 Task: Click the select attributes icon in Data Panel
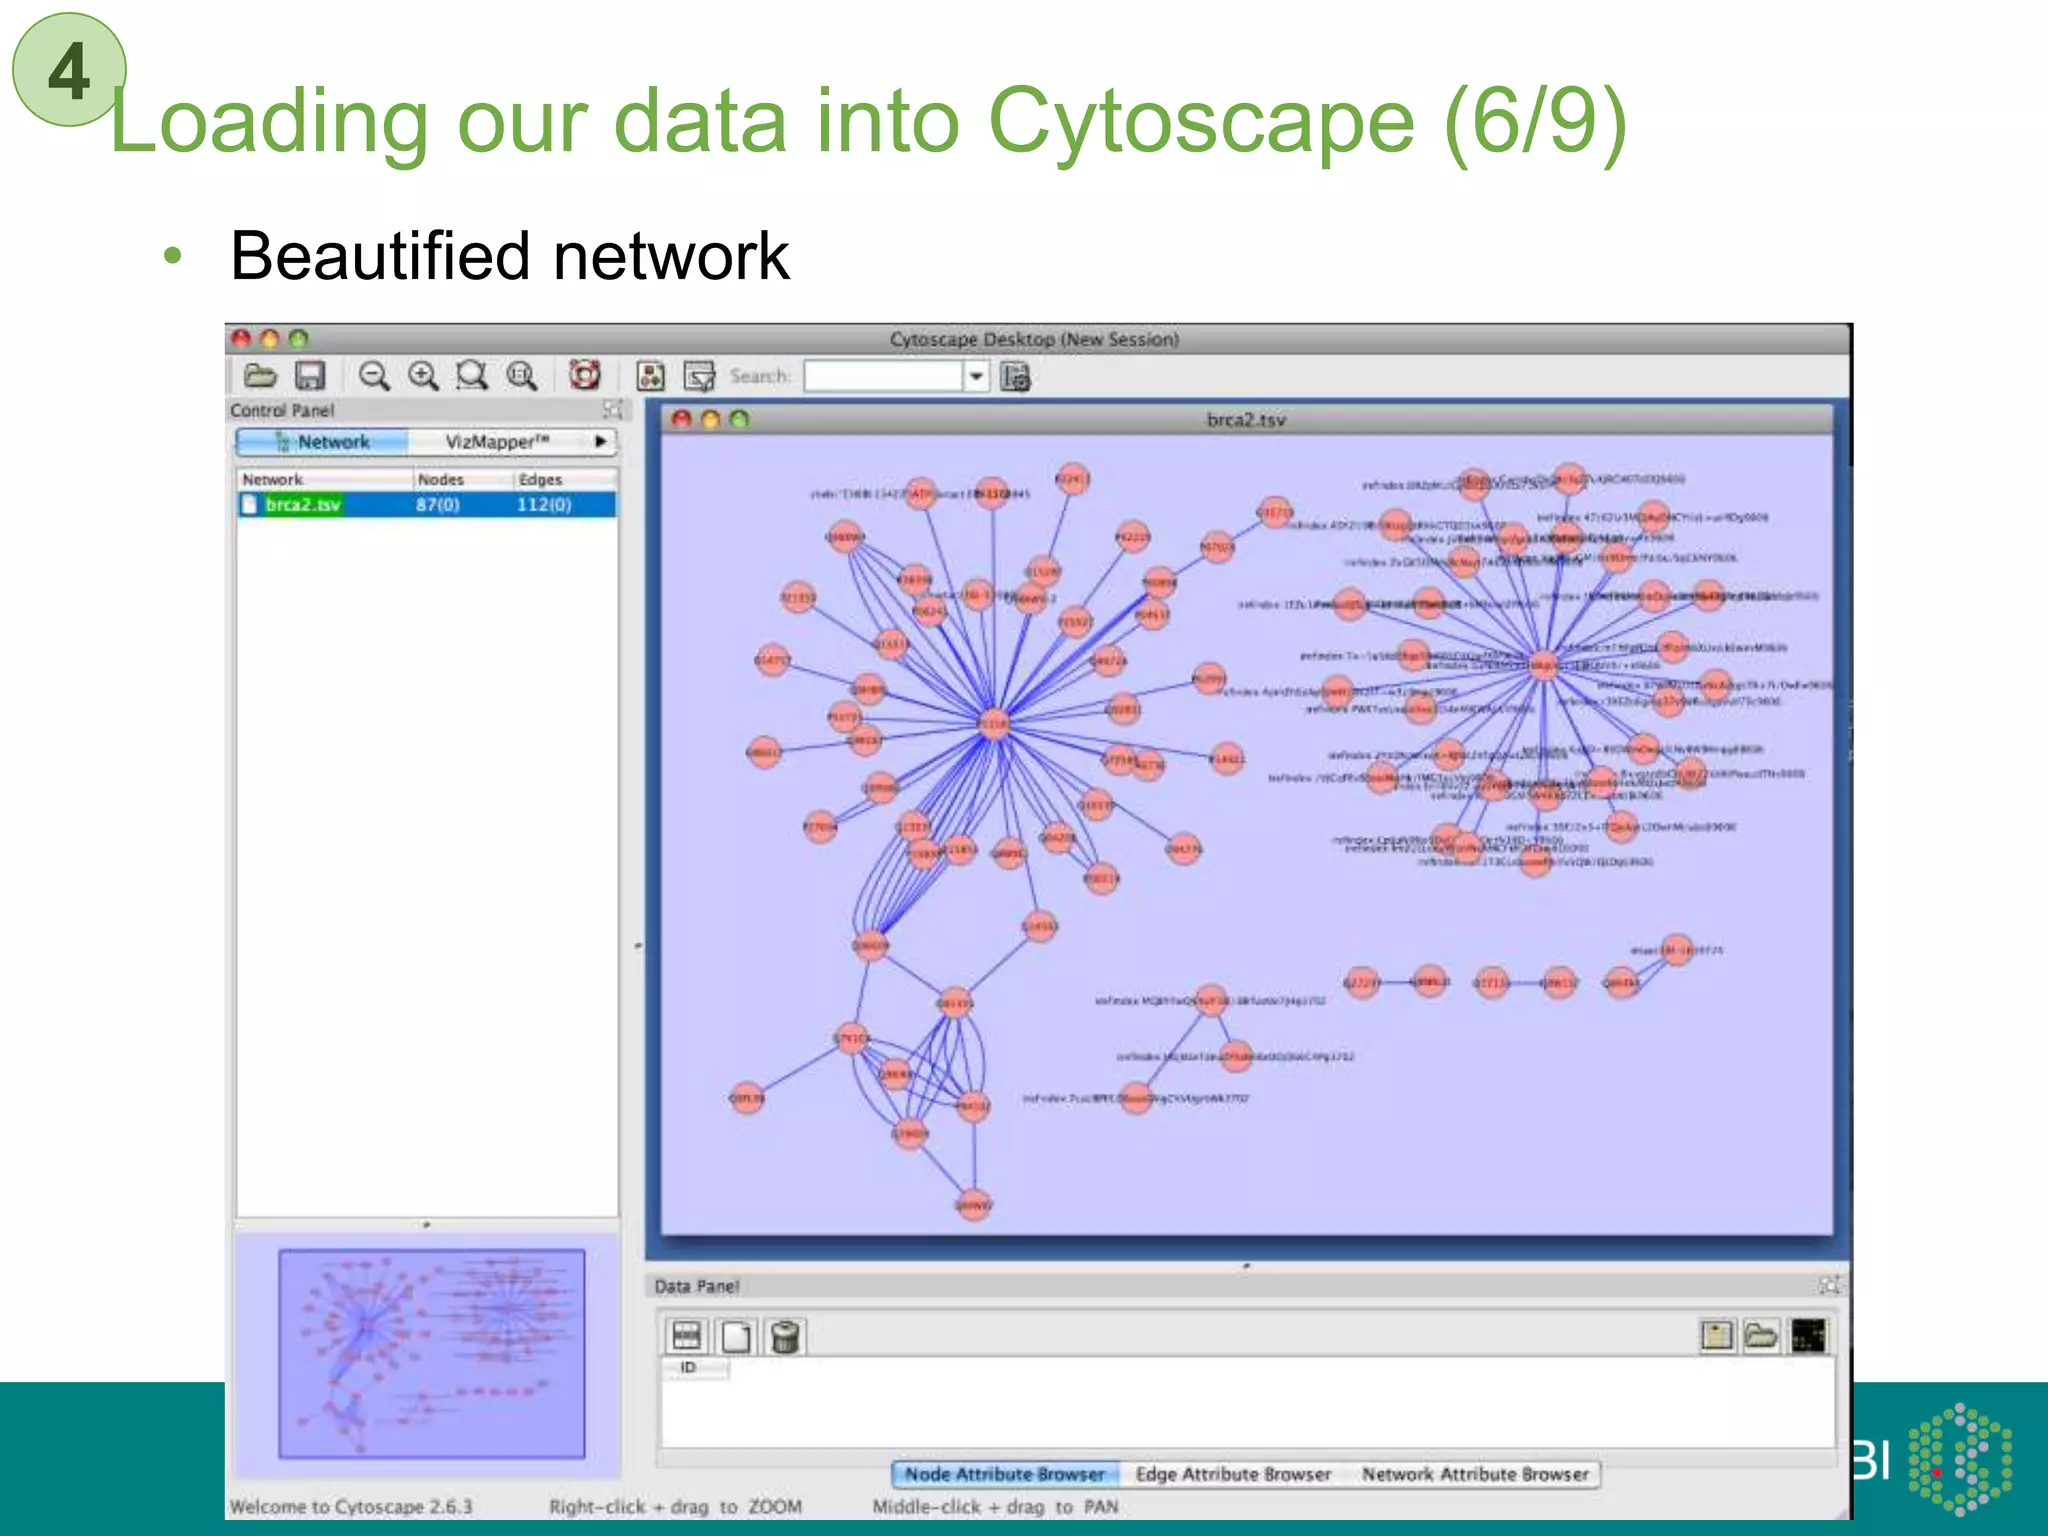(687, 1336)
